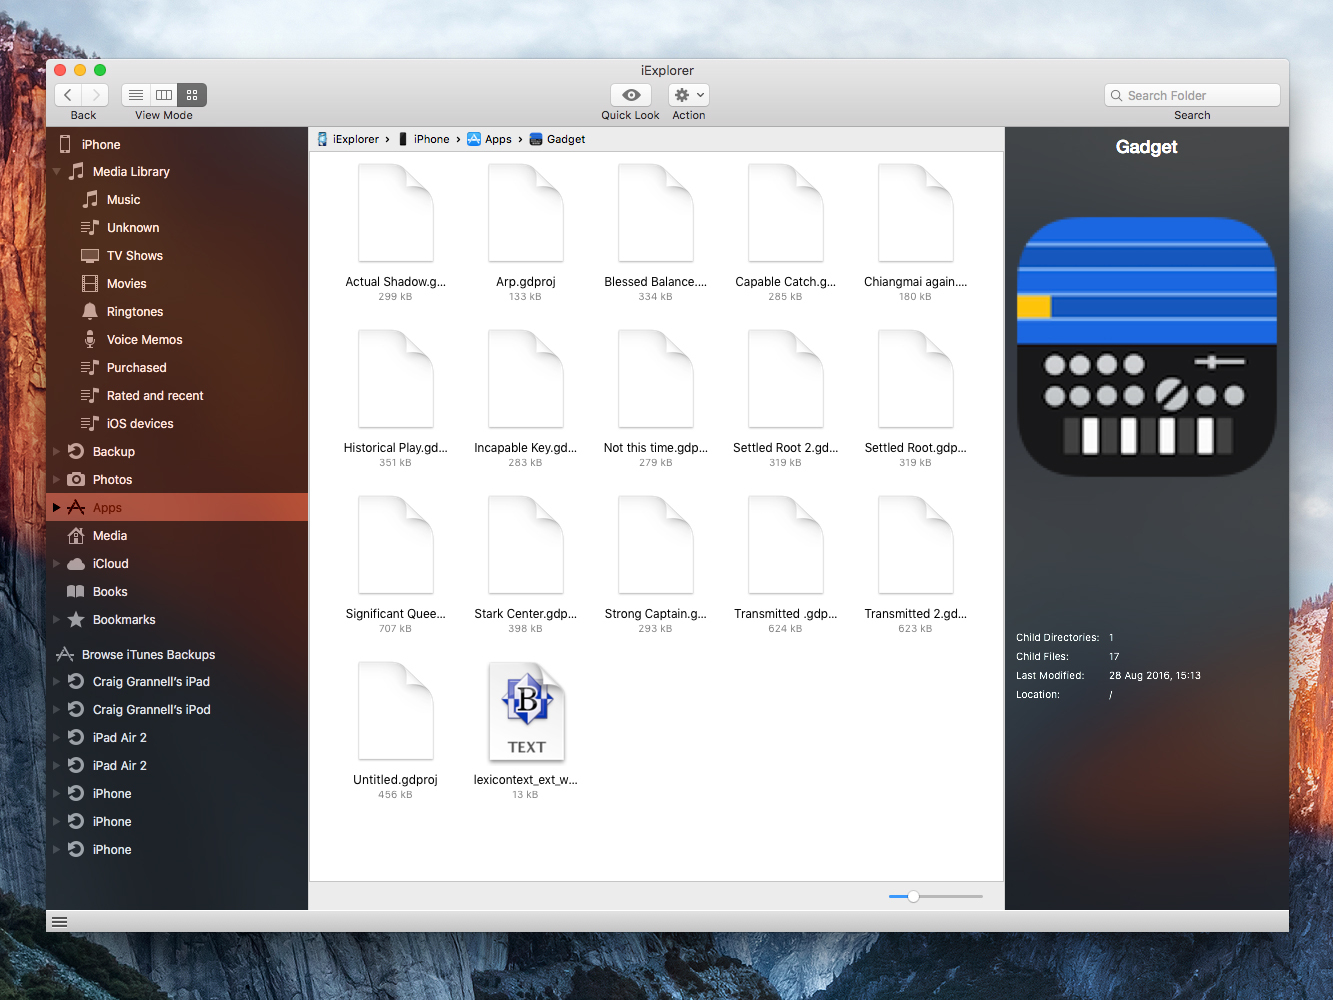This screenshot has width=1333, height=1000.
Task: Go to iExplorer in breadcrumb path
Action: [348, 140]
